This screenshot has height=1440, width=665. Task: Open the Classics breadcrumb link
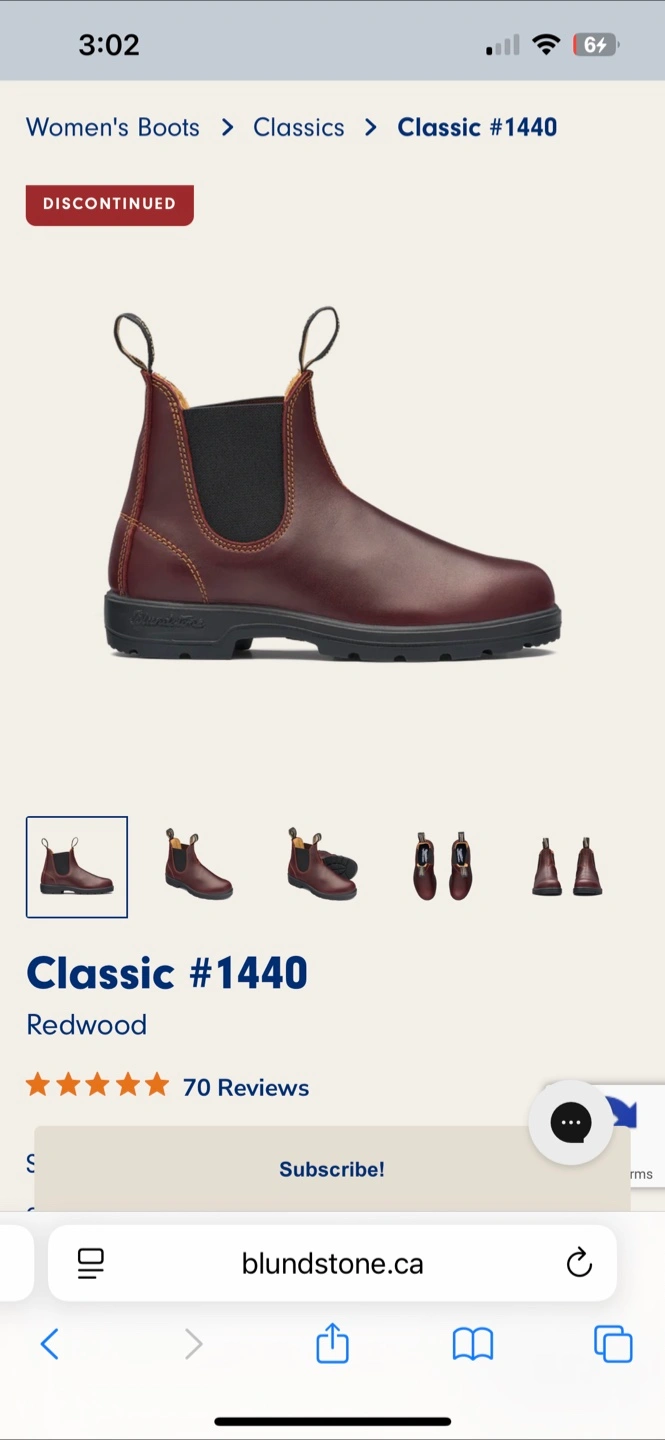299,127
